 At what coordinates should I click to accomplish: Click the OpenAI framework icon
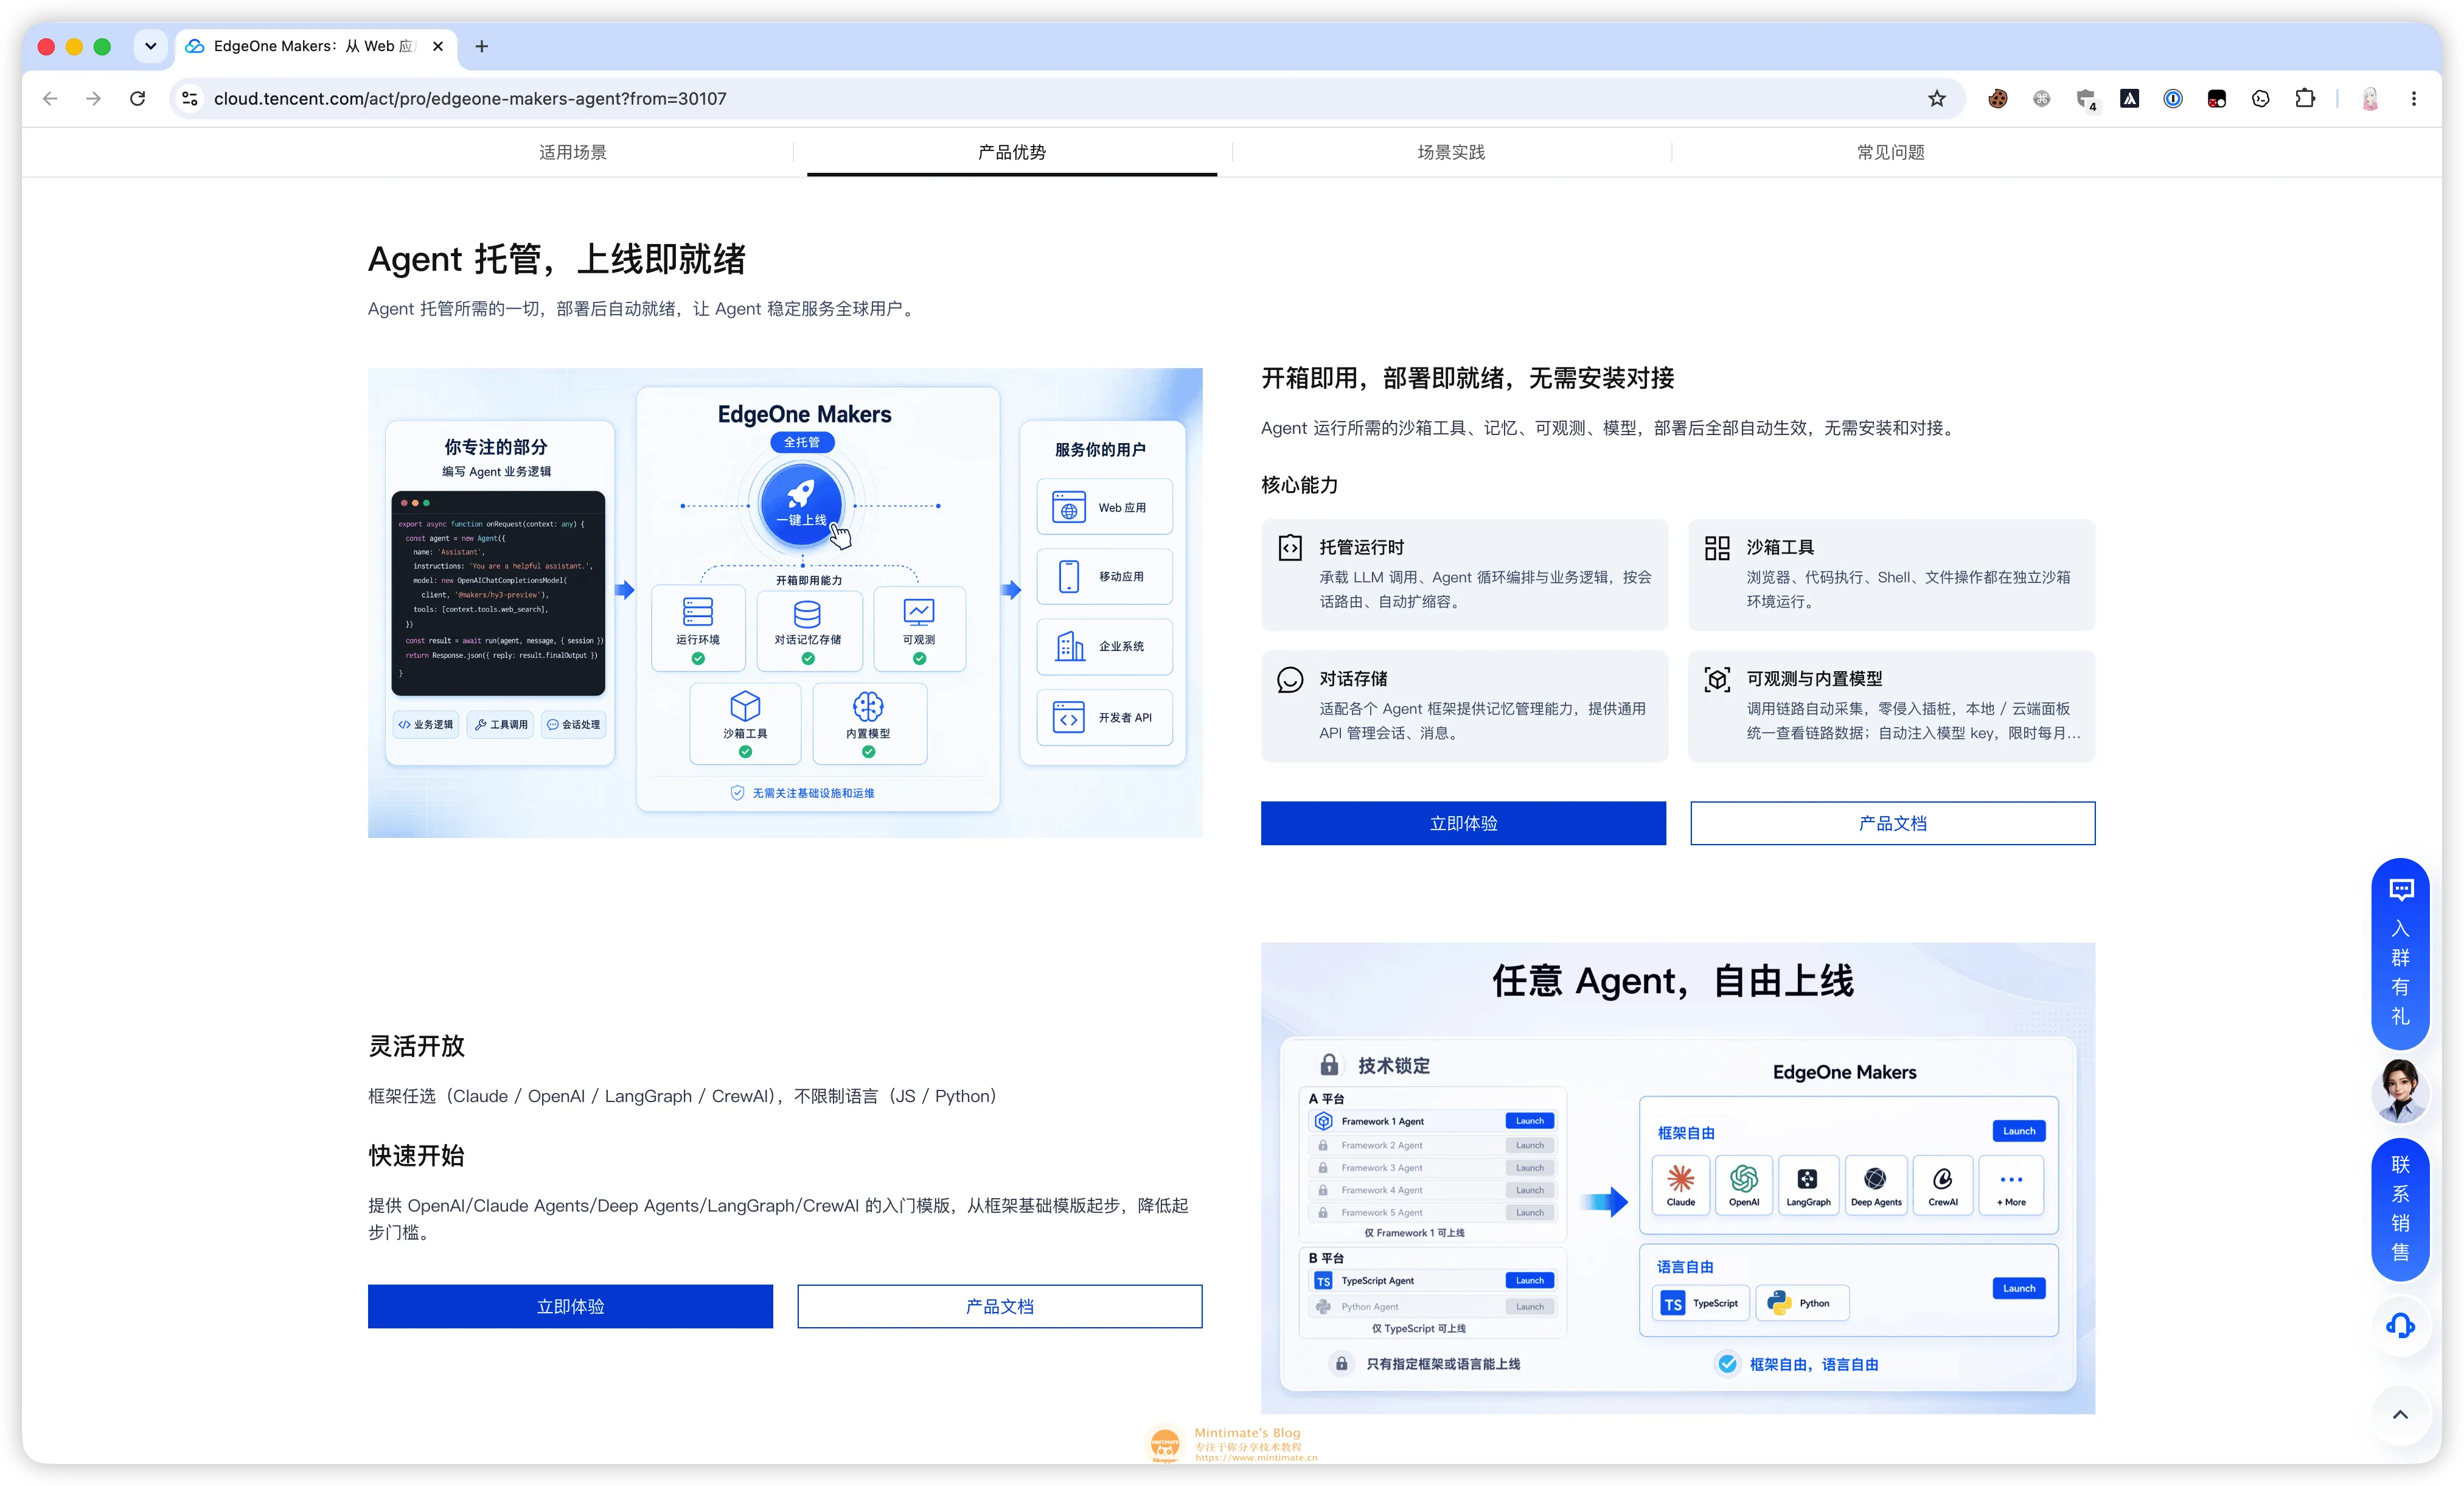coord(1744,1184)
